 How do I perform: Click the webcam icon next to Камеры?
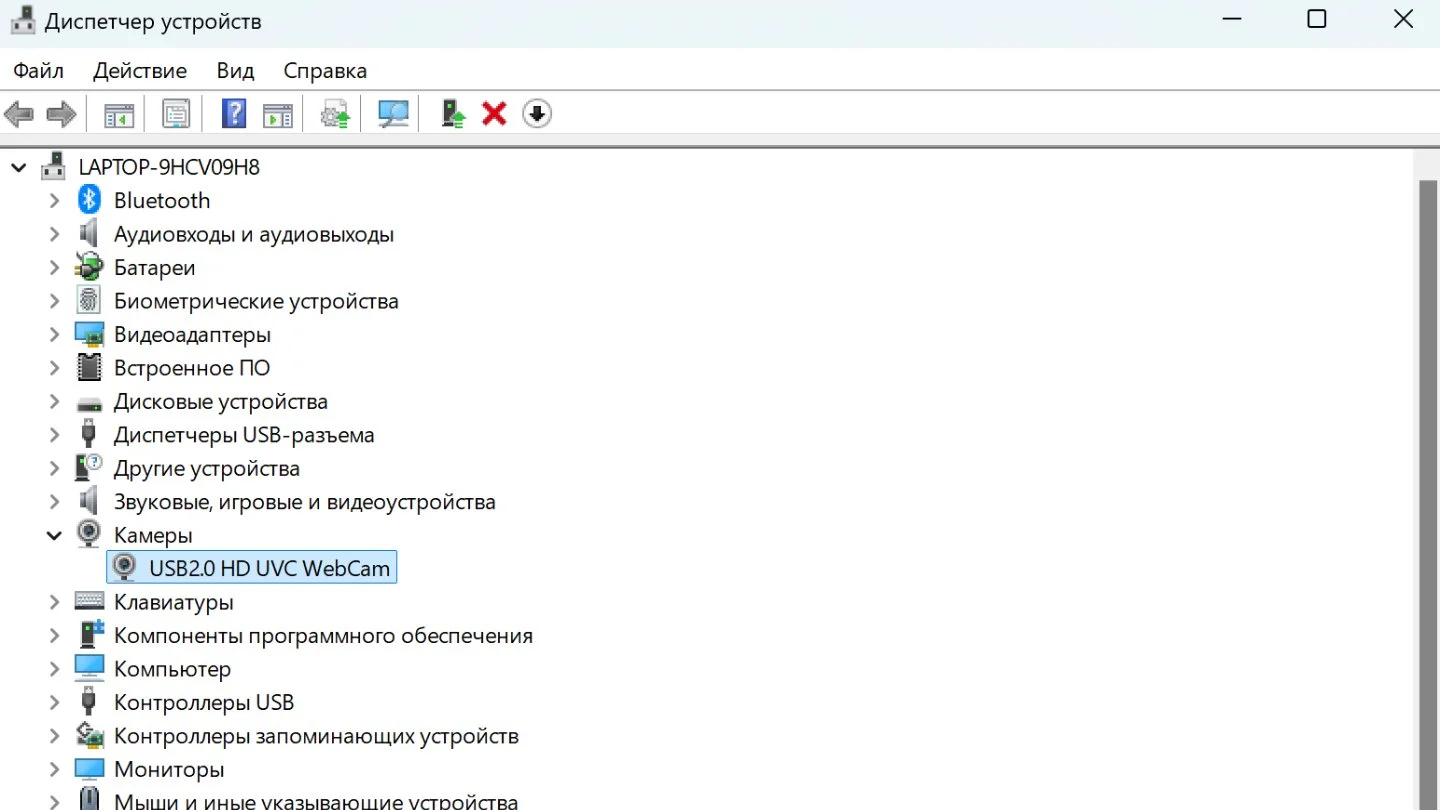coord(90,535)
